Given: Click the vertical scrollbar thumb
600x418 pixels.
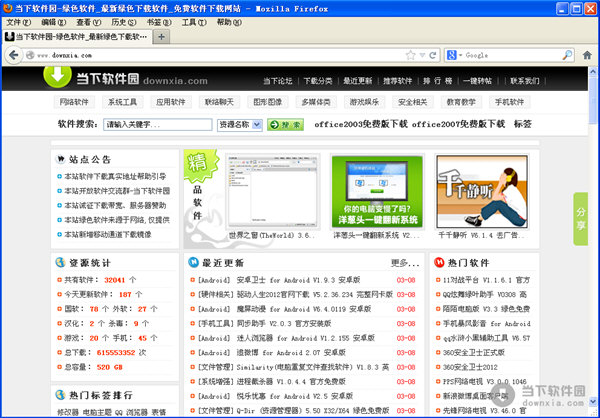Looking at the screenshot, I should (x=593, y=100).
